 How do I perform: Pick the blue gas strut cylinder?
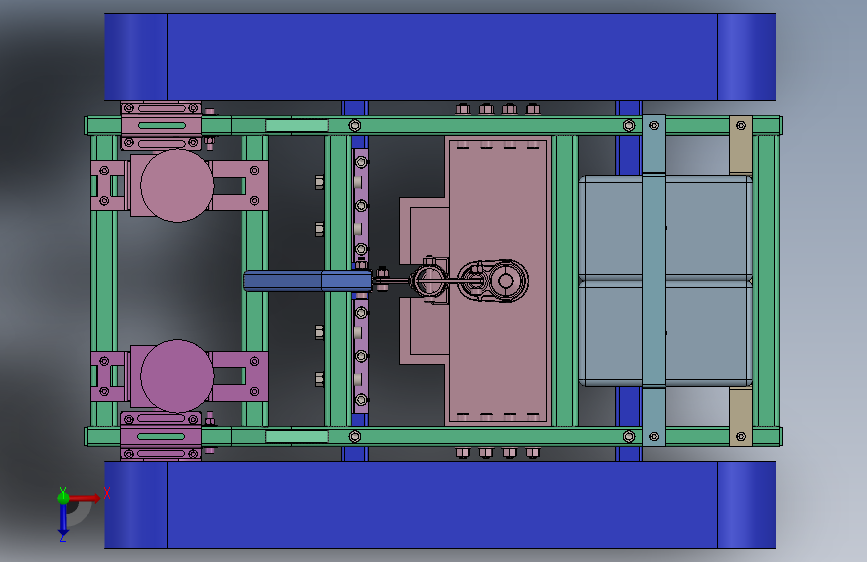tap(307, 281)
